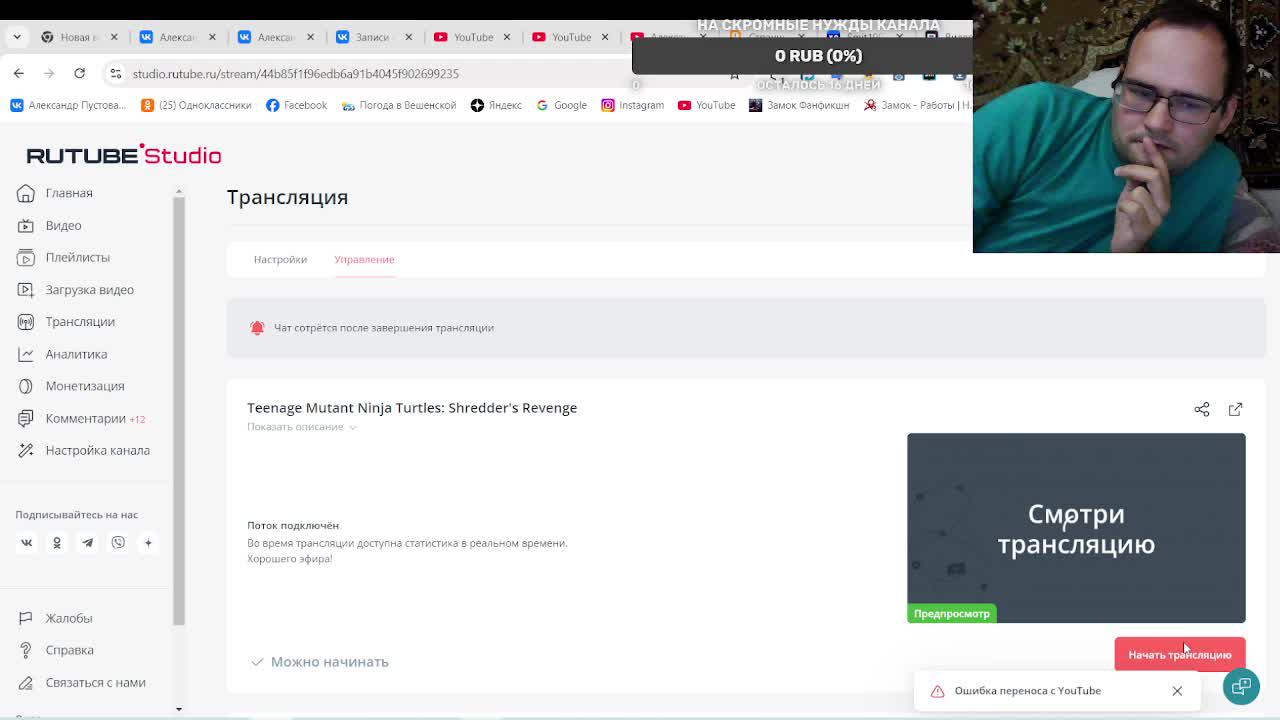The height and width of the screenshot is (720, 1280).
Task: Click the Можно начинать status text
Action: [x=329, y=662]
